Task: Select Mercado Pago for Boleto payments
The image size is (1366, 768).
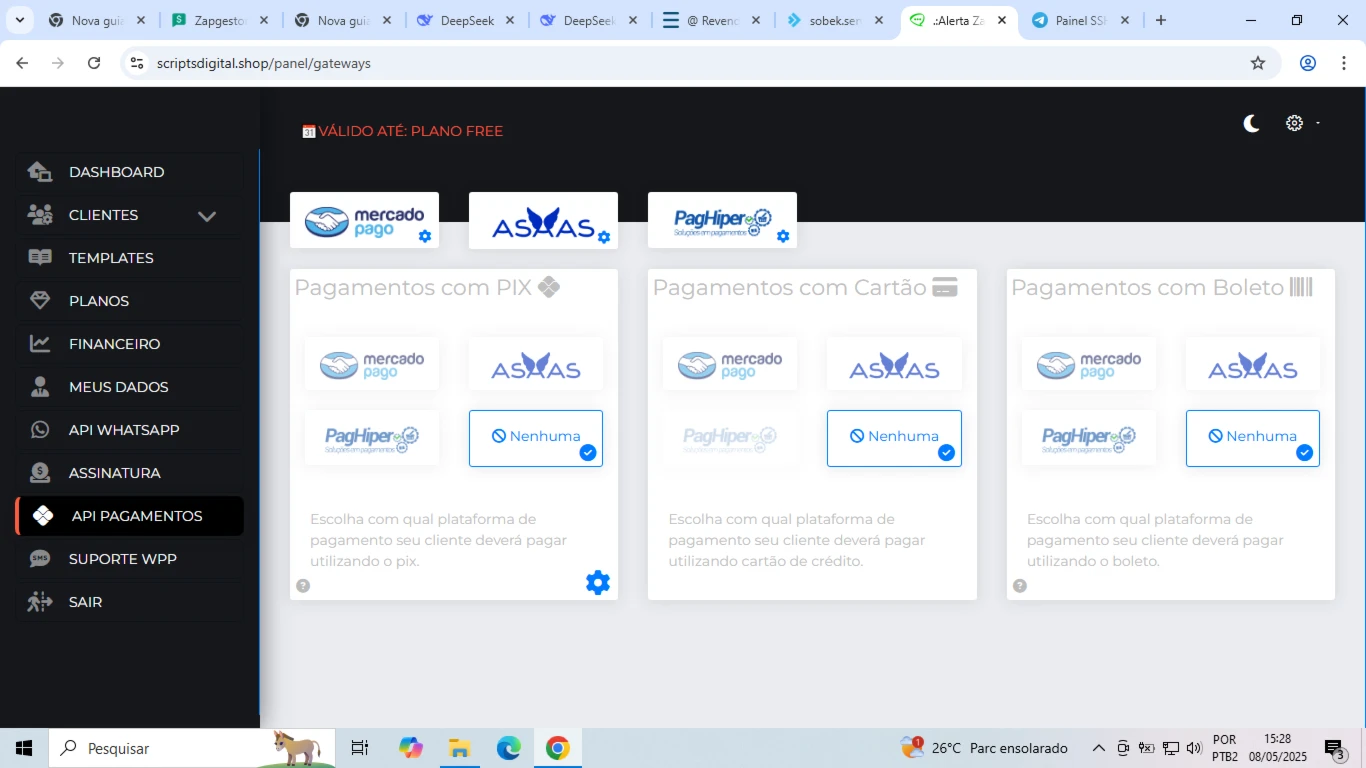Action: click(1089, 364)
